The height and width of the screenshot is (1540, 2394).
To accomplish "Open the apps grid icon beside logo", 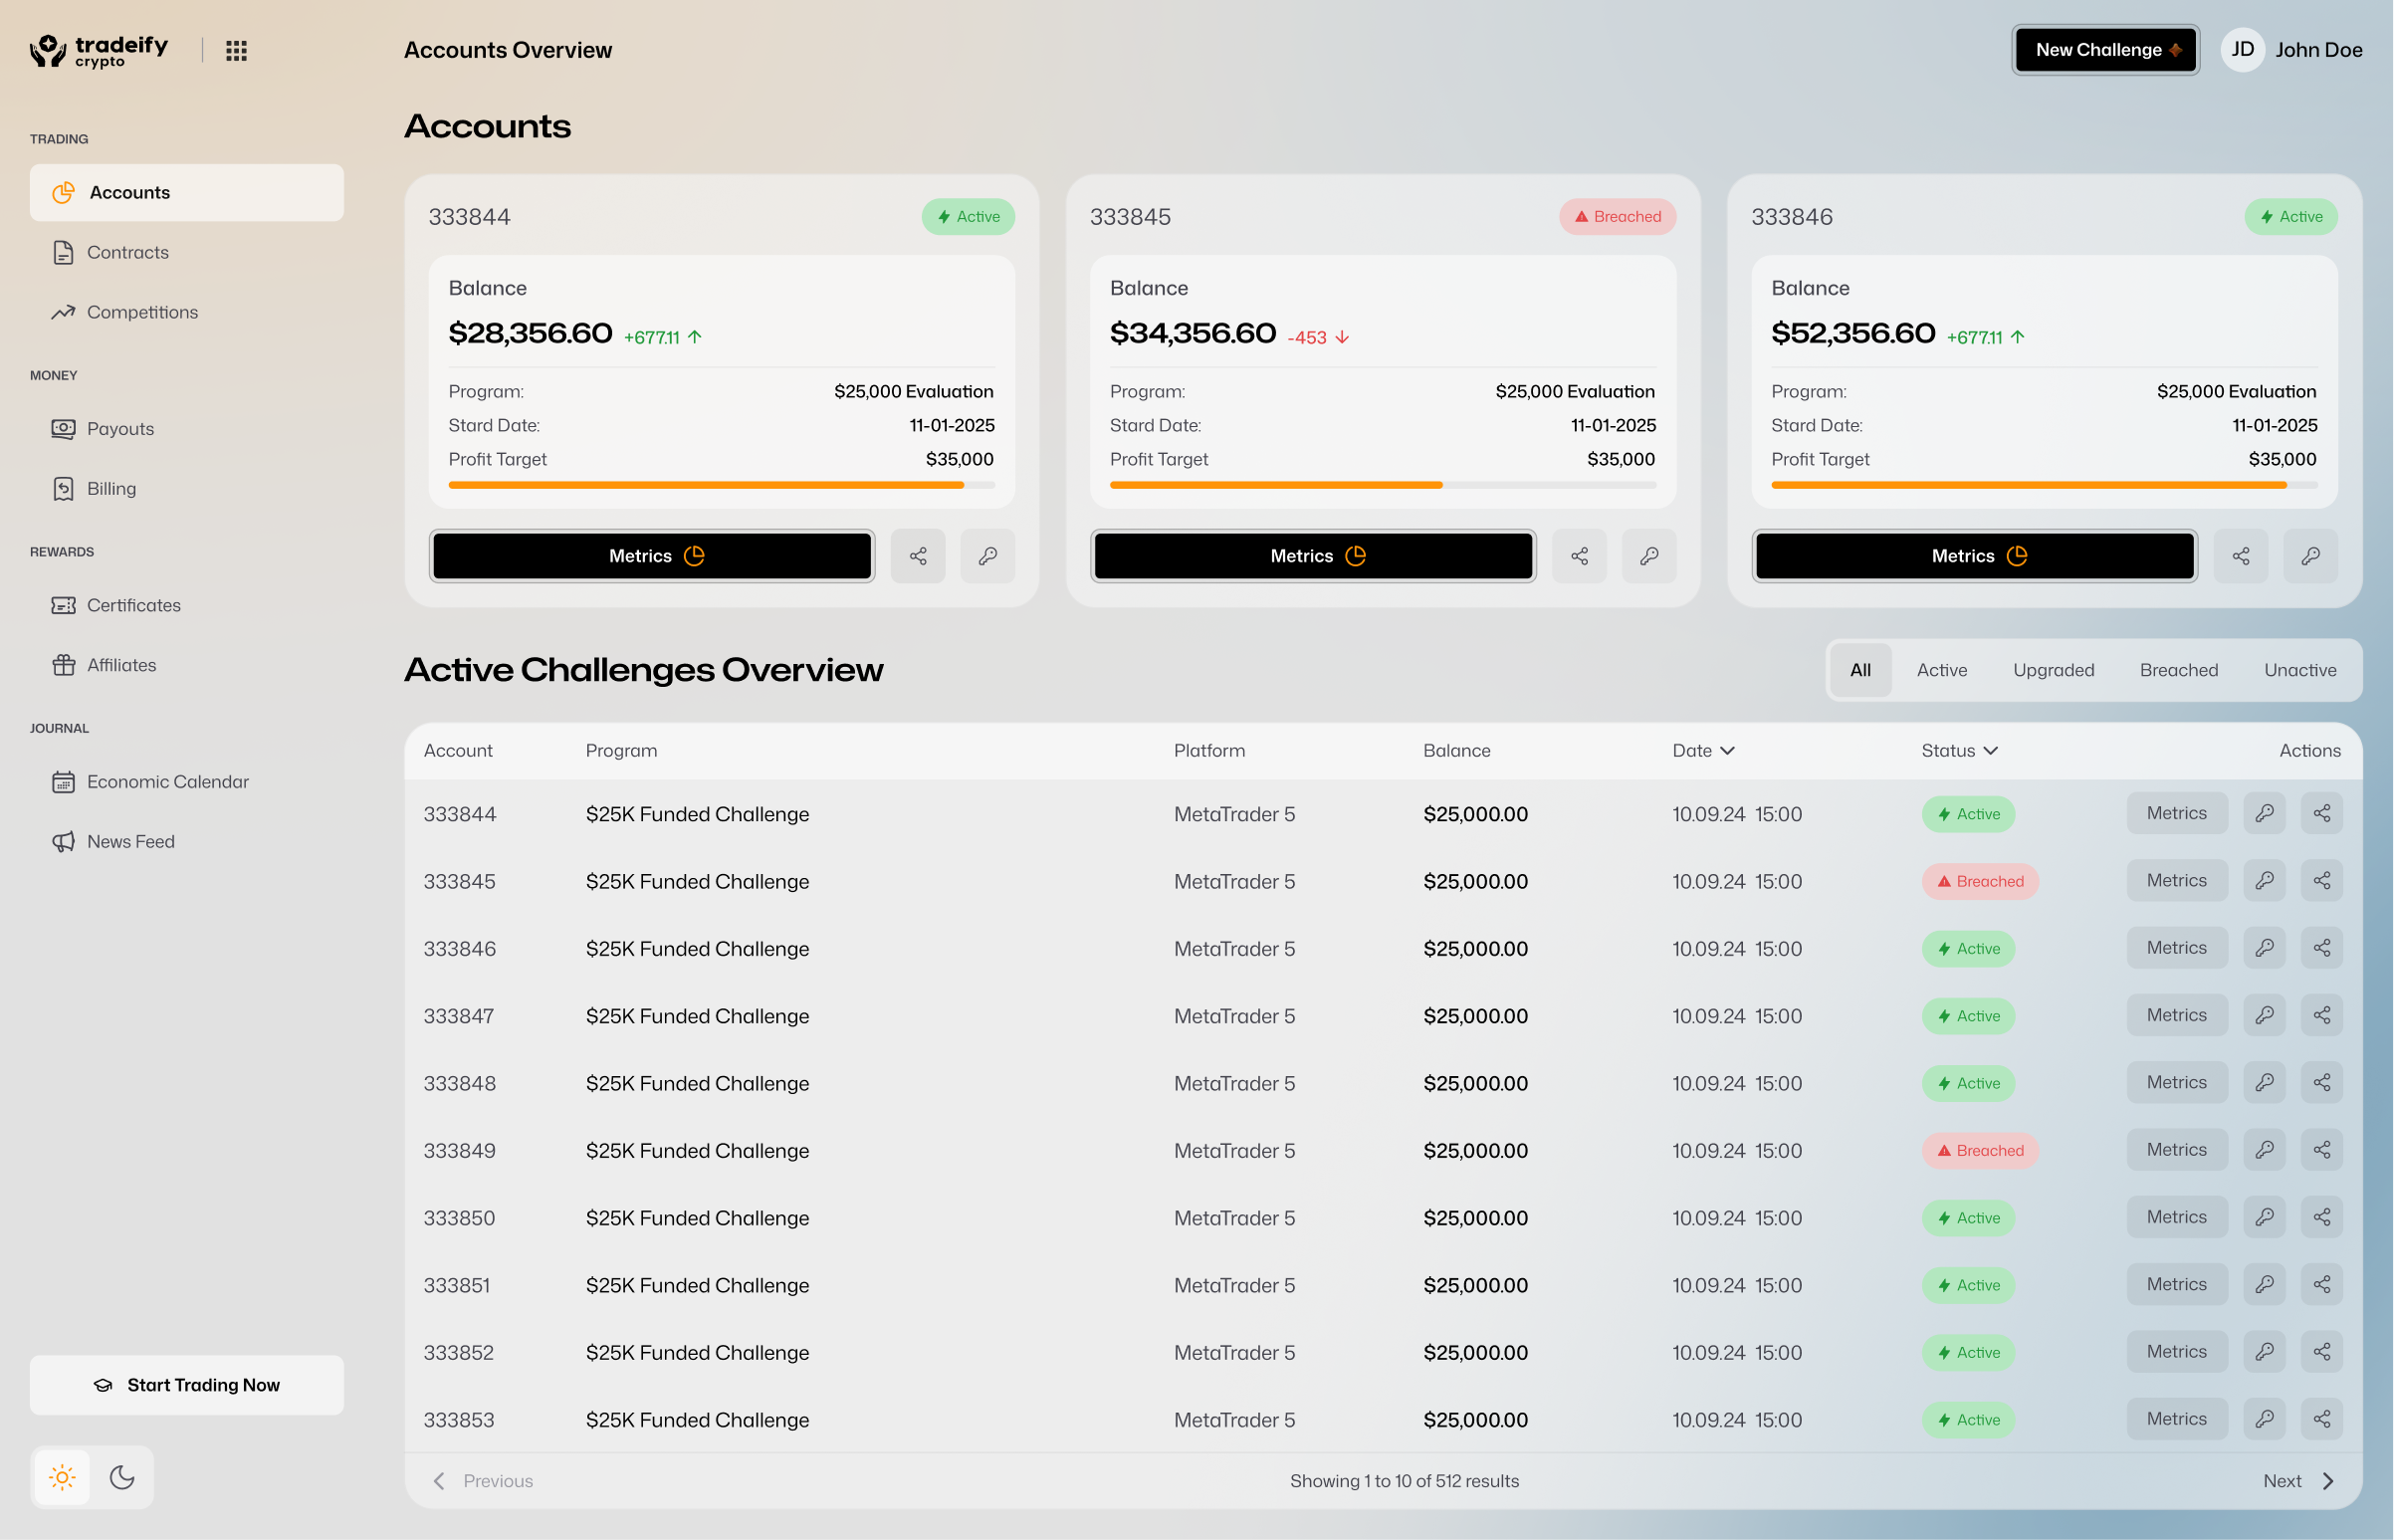I will click(x=236, y=50).
